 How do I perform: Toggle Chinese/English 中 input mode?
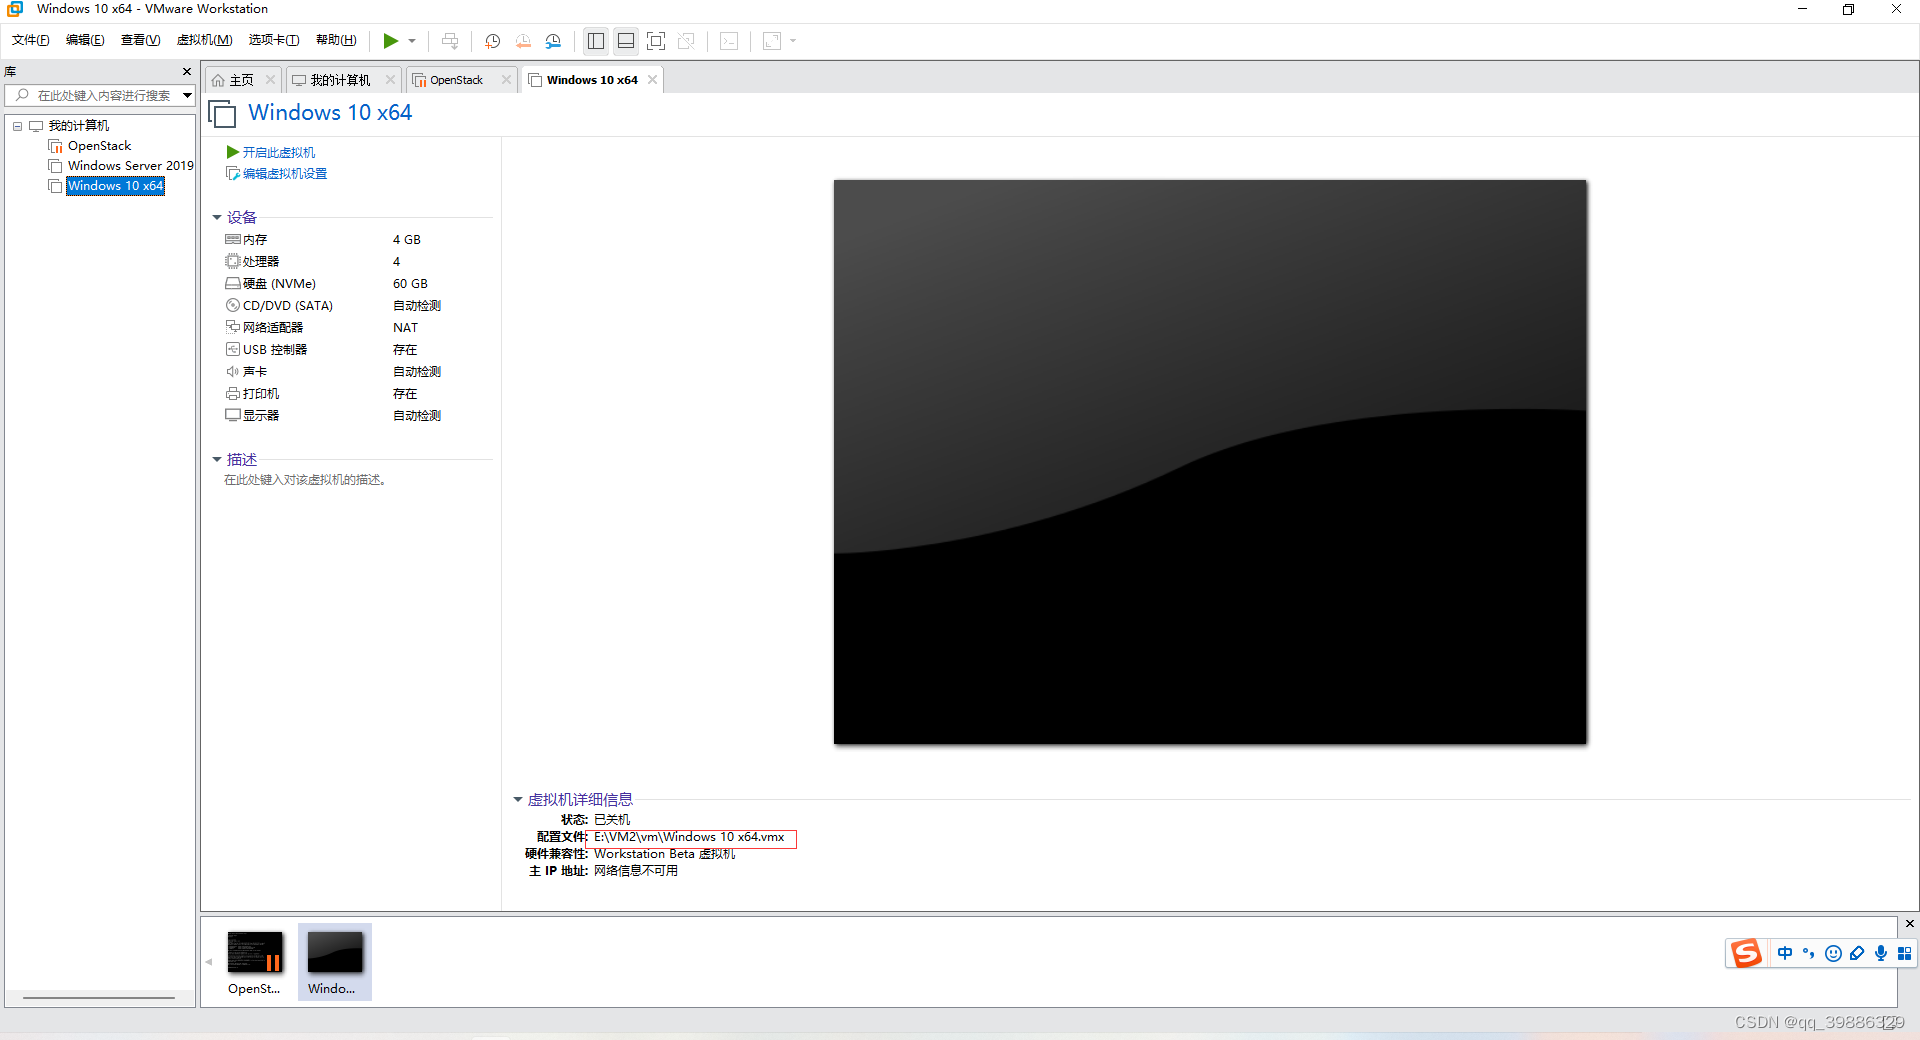point(1785,953)
